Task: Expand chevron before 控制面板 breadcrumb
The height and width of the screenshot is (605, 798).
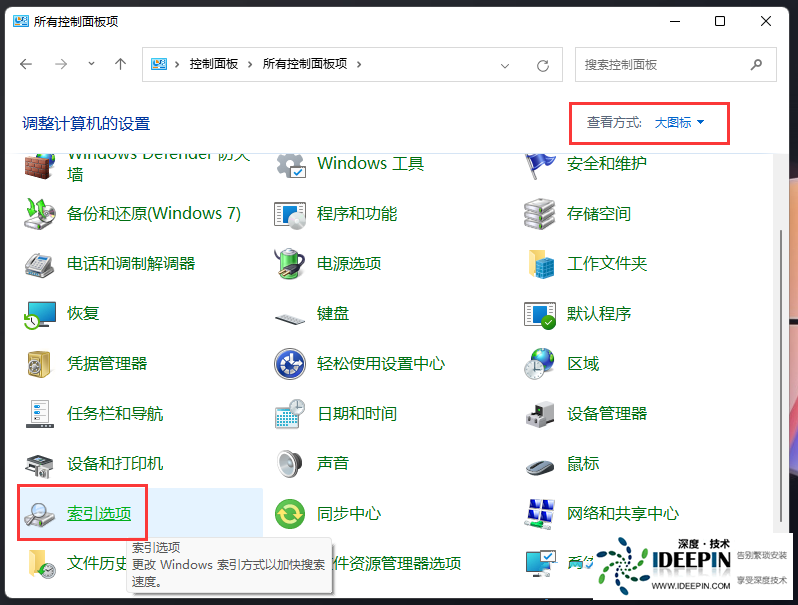Action: click(177, 64)
